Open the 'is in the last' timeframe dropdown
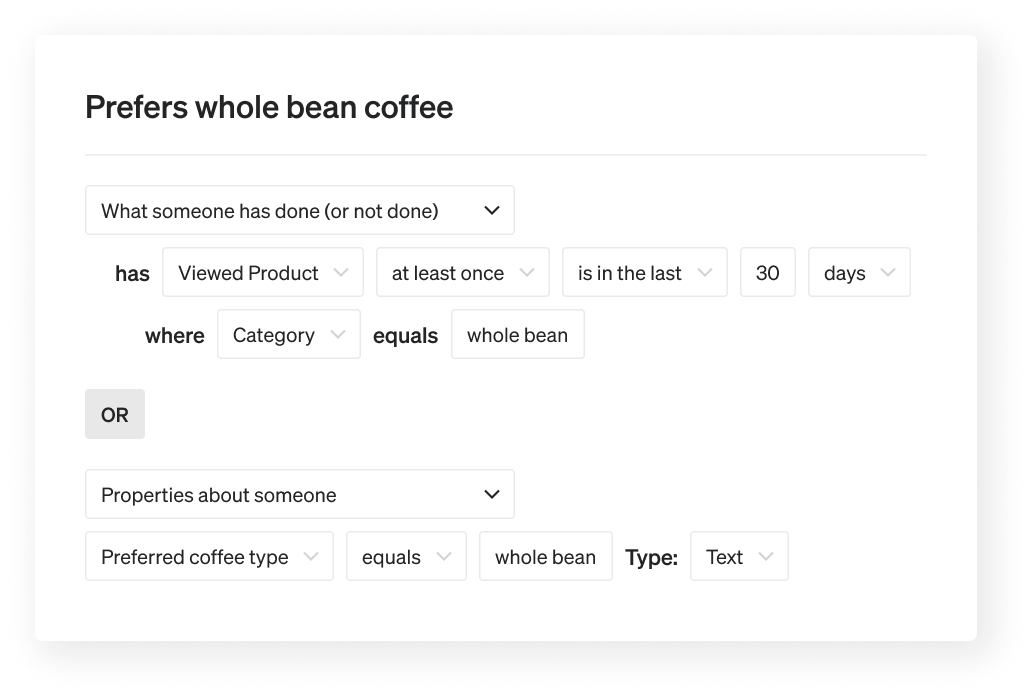 pos(644,272)
